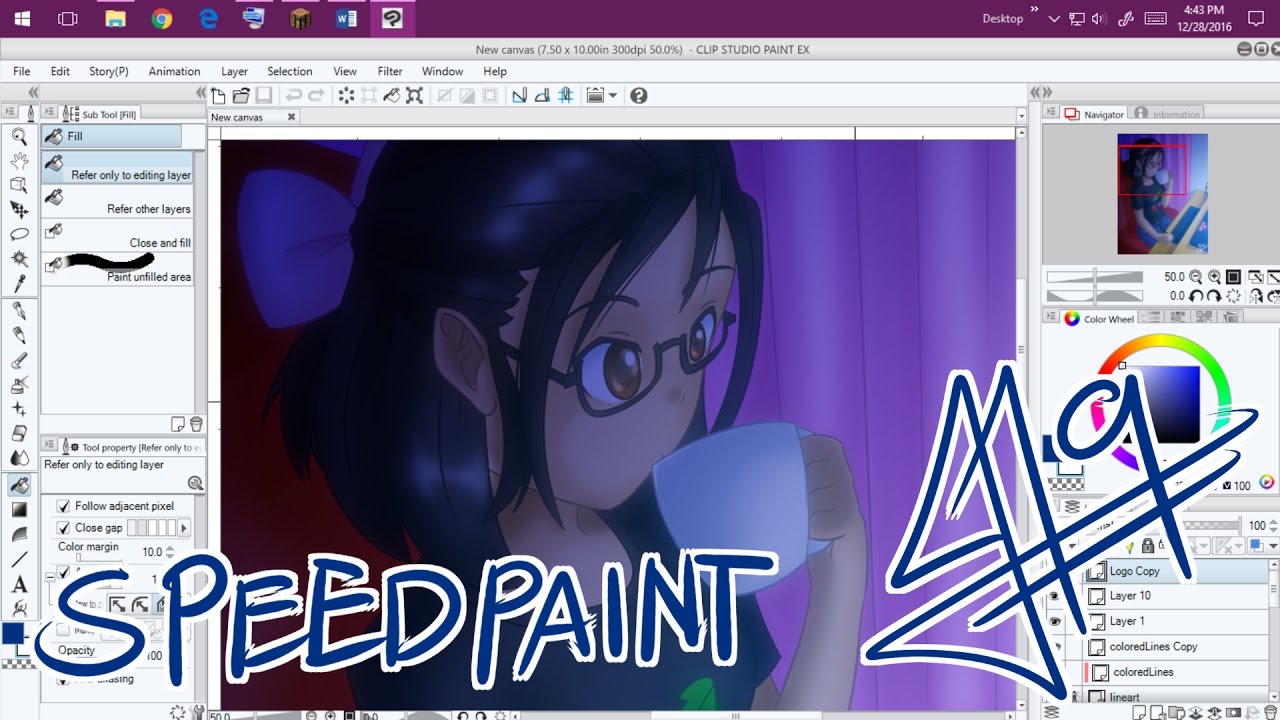Toggle Follow adjacent pixel checkbox
This screenshot has width=1280, height=720.
click(64, 506)
